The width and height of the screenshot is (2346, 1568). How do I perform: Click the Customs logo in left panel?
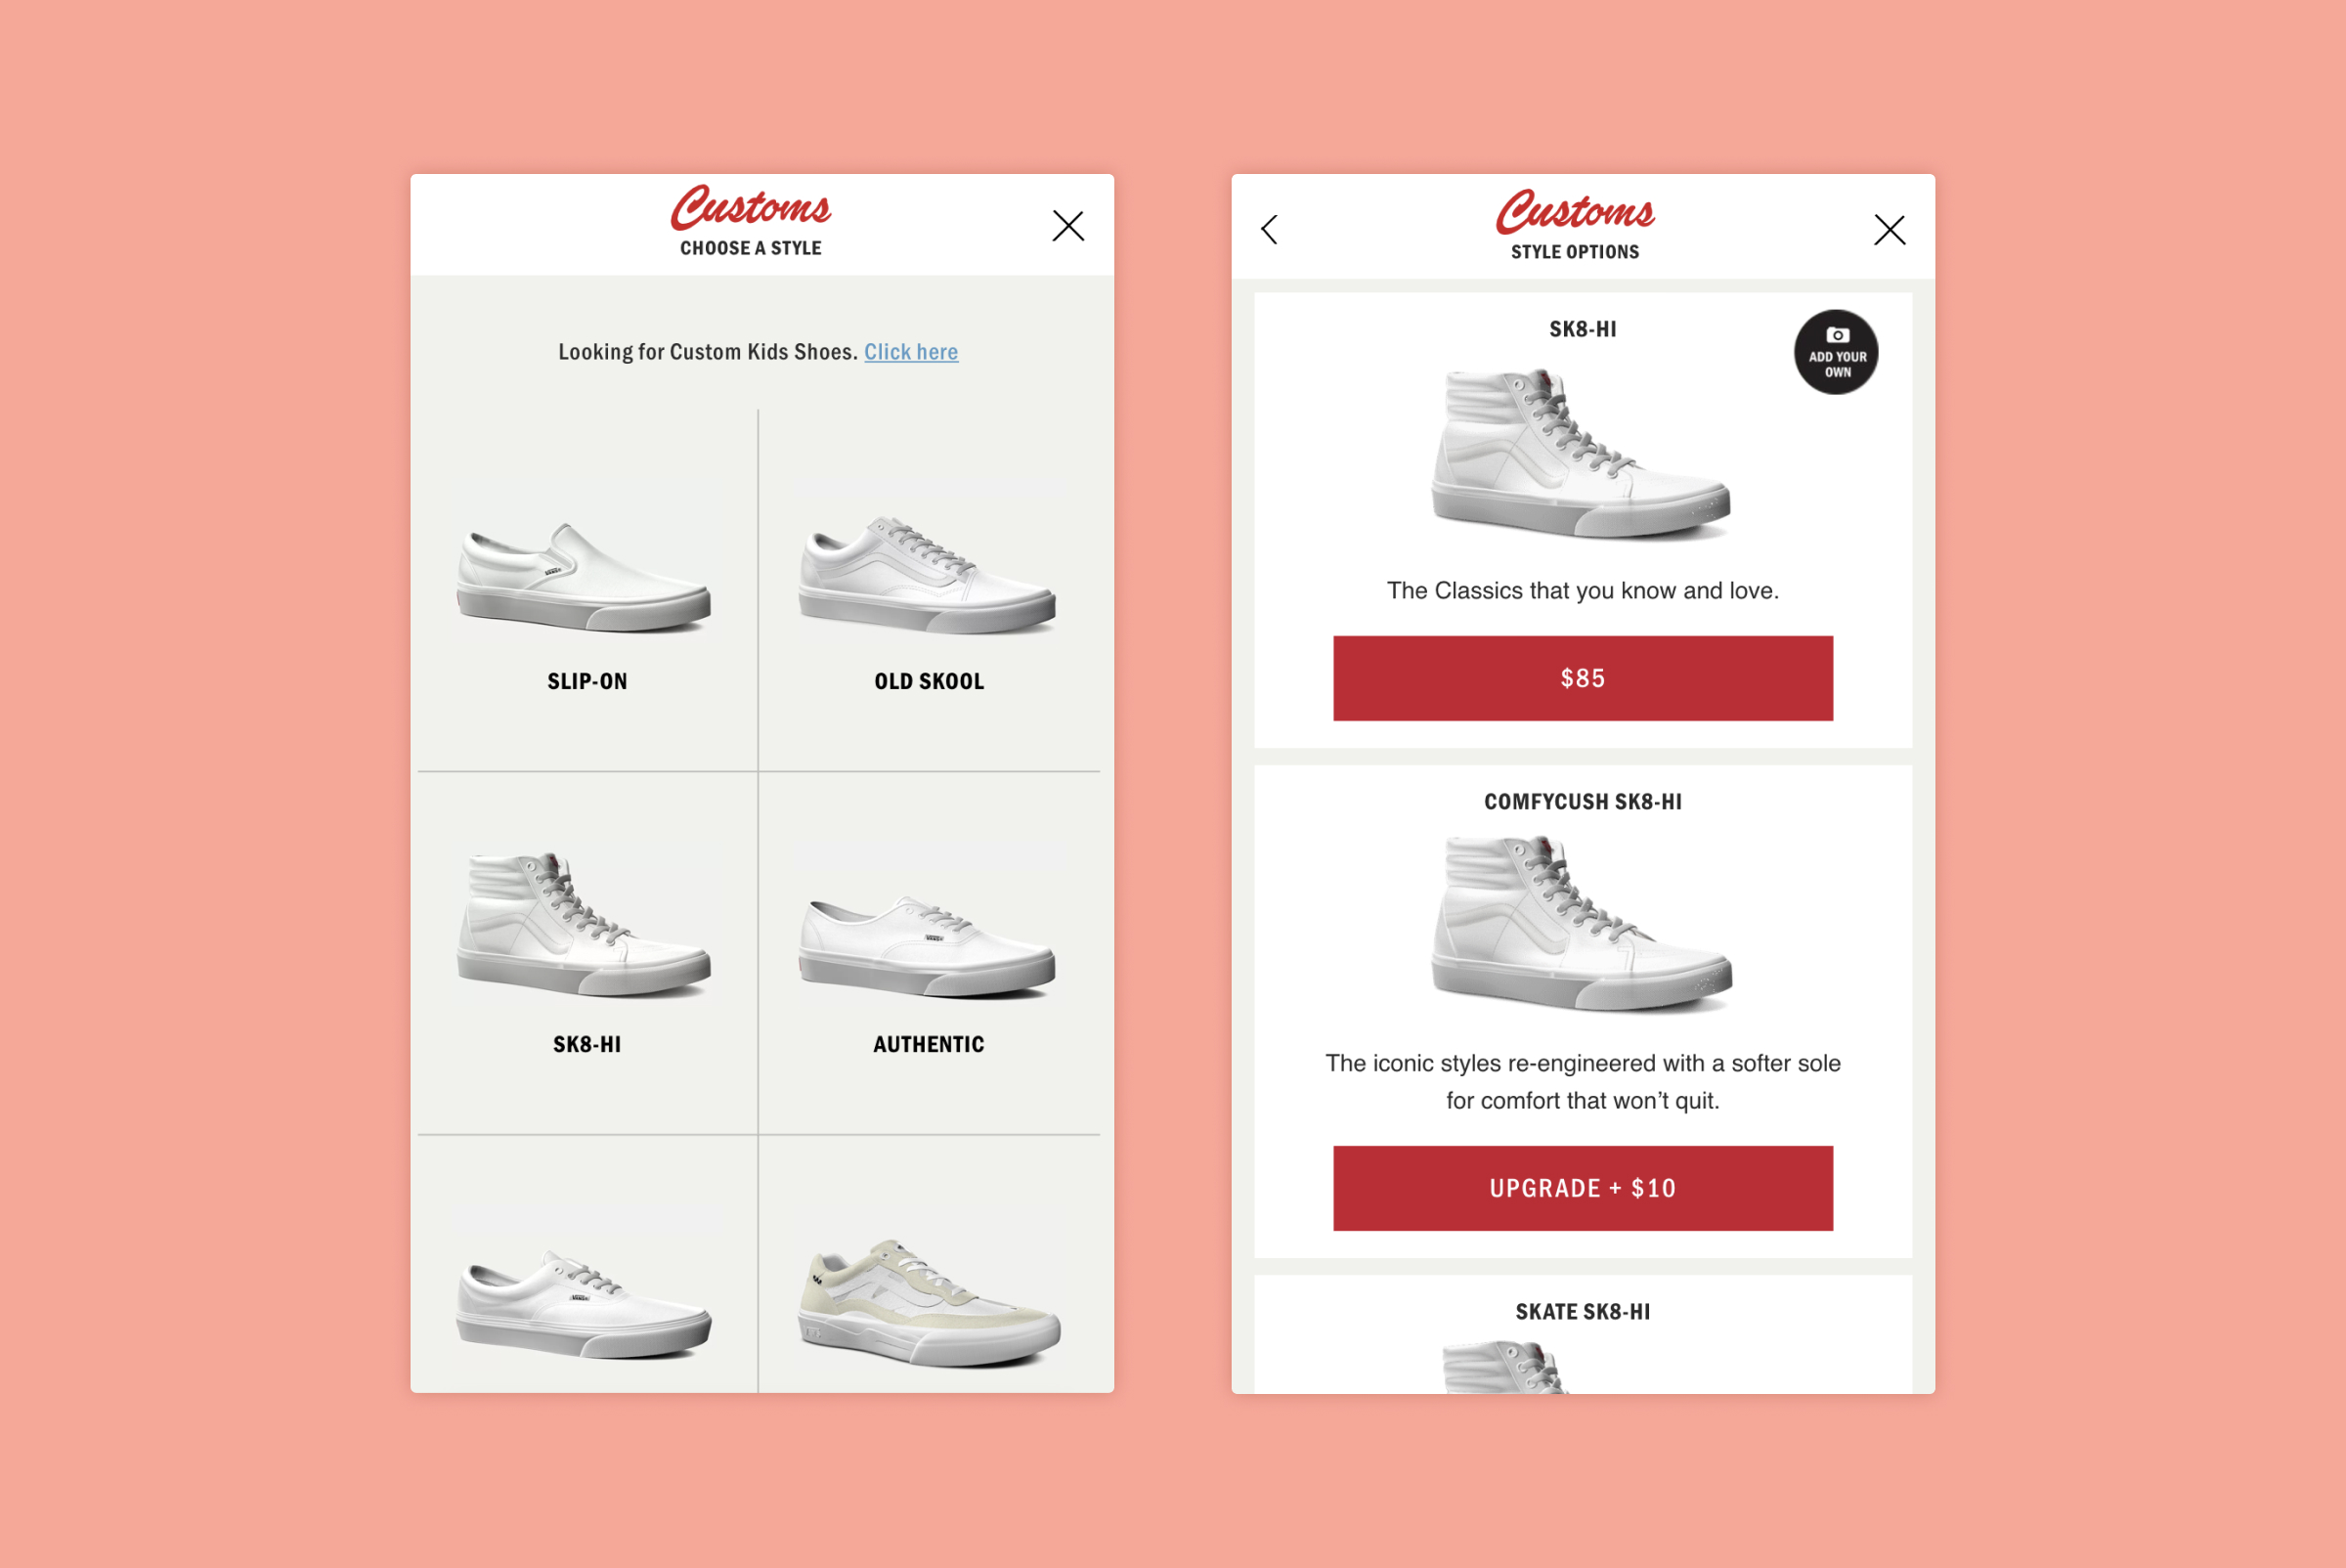(x=750, y=207)
